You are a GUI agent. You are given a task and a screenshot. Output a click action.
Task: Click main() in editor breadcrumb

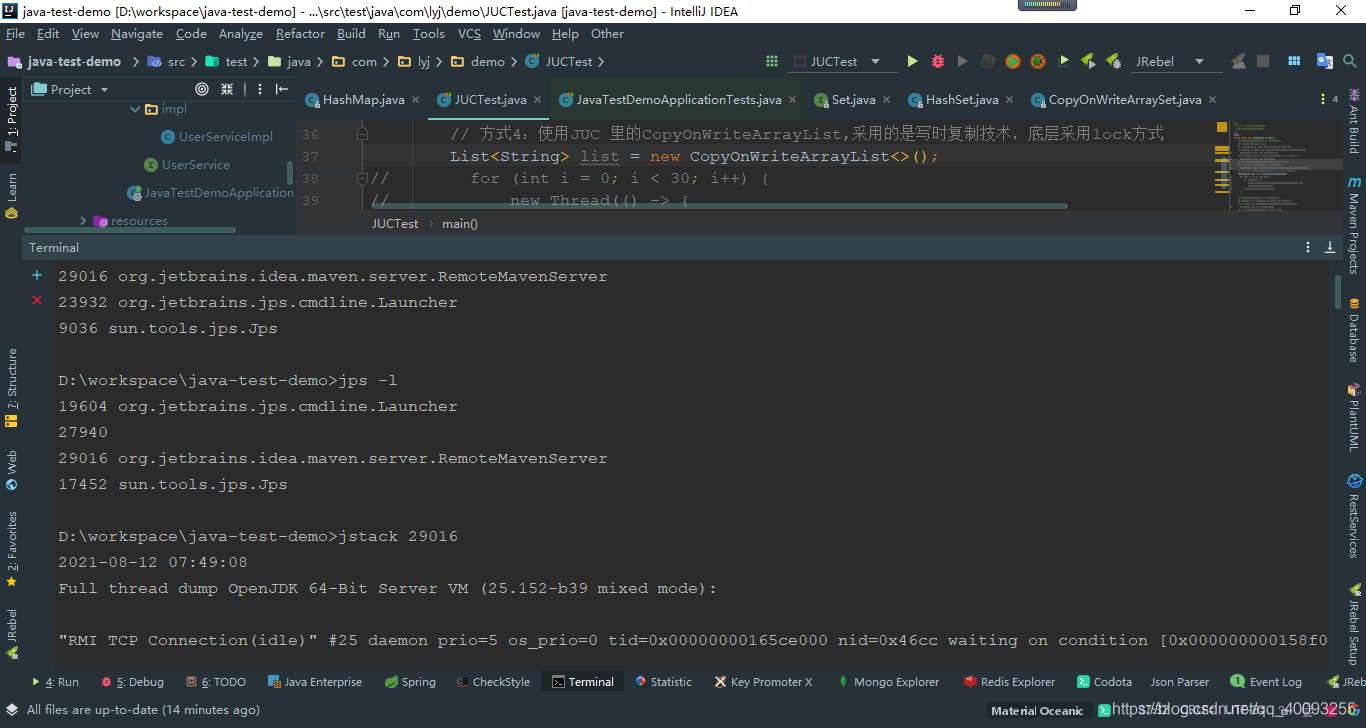pyautogui.click(x=460, y=224)
